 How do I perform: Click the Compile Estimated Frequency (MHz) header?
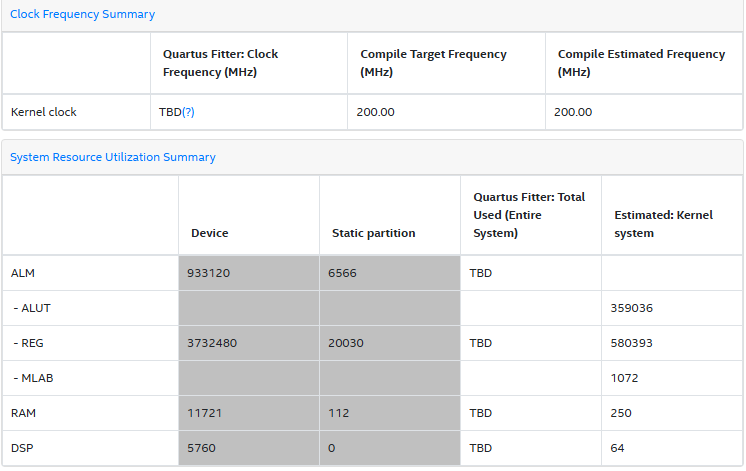click(x=641, y=63)
